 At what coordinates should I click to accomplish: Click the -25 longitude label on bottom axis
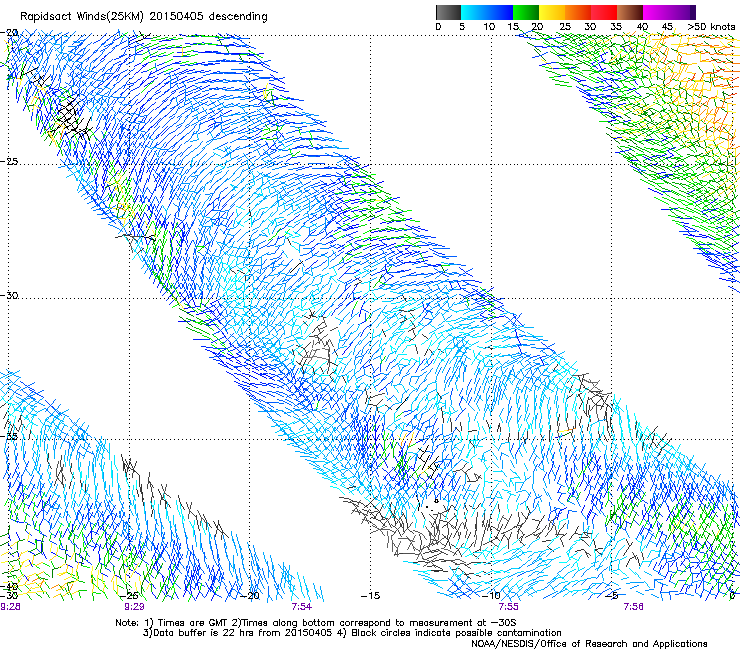129,596
